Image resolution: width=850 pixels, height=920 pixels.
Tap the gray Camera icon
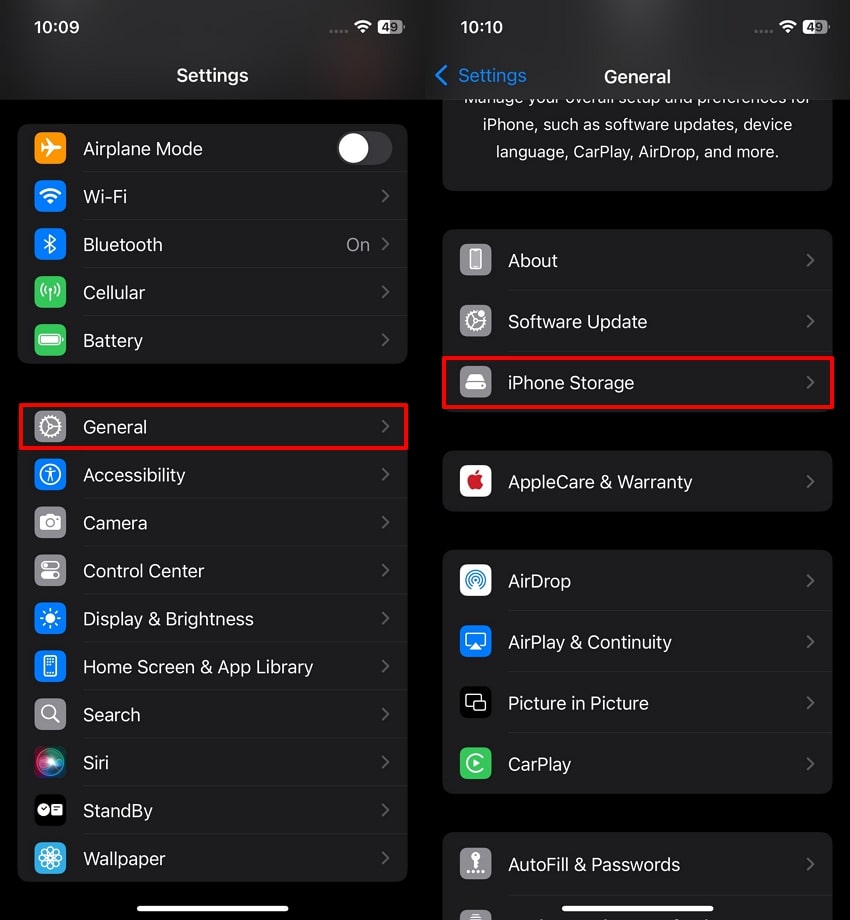pos(50,522)
